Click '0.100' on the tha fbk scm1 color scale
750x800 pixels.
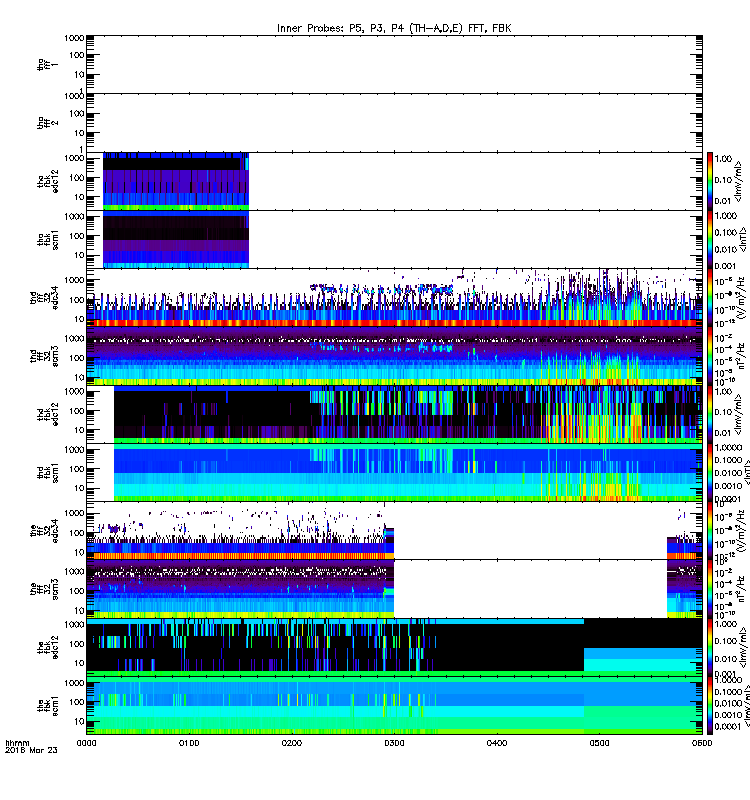coord(725,233)
